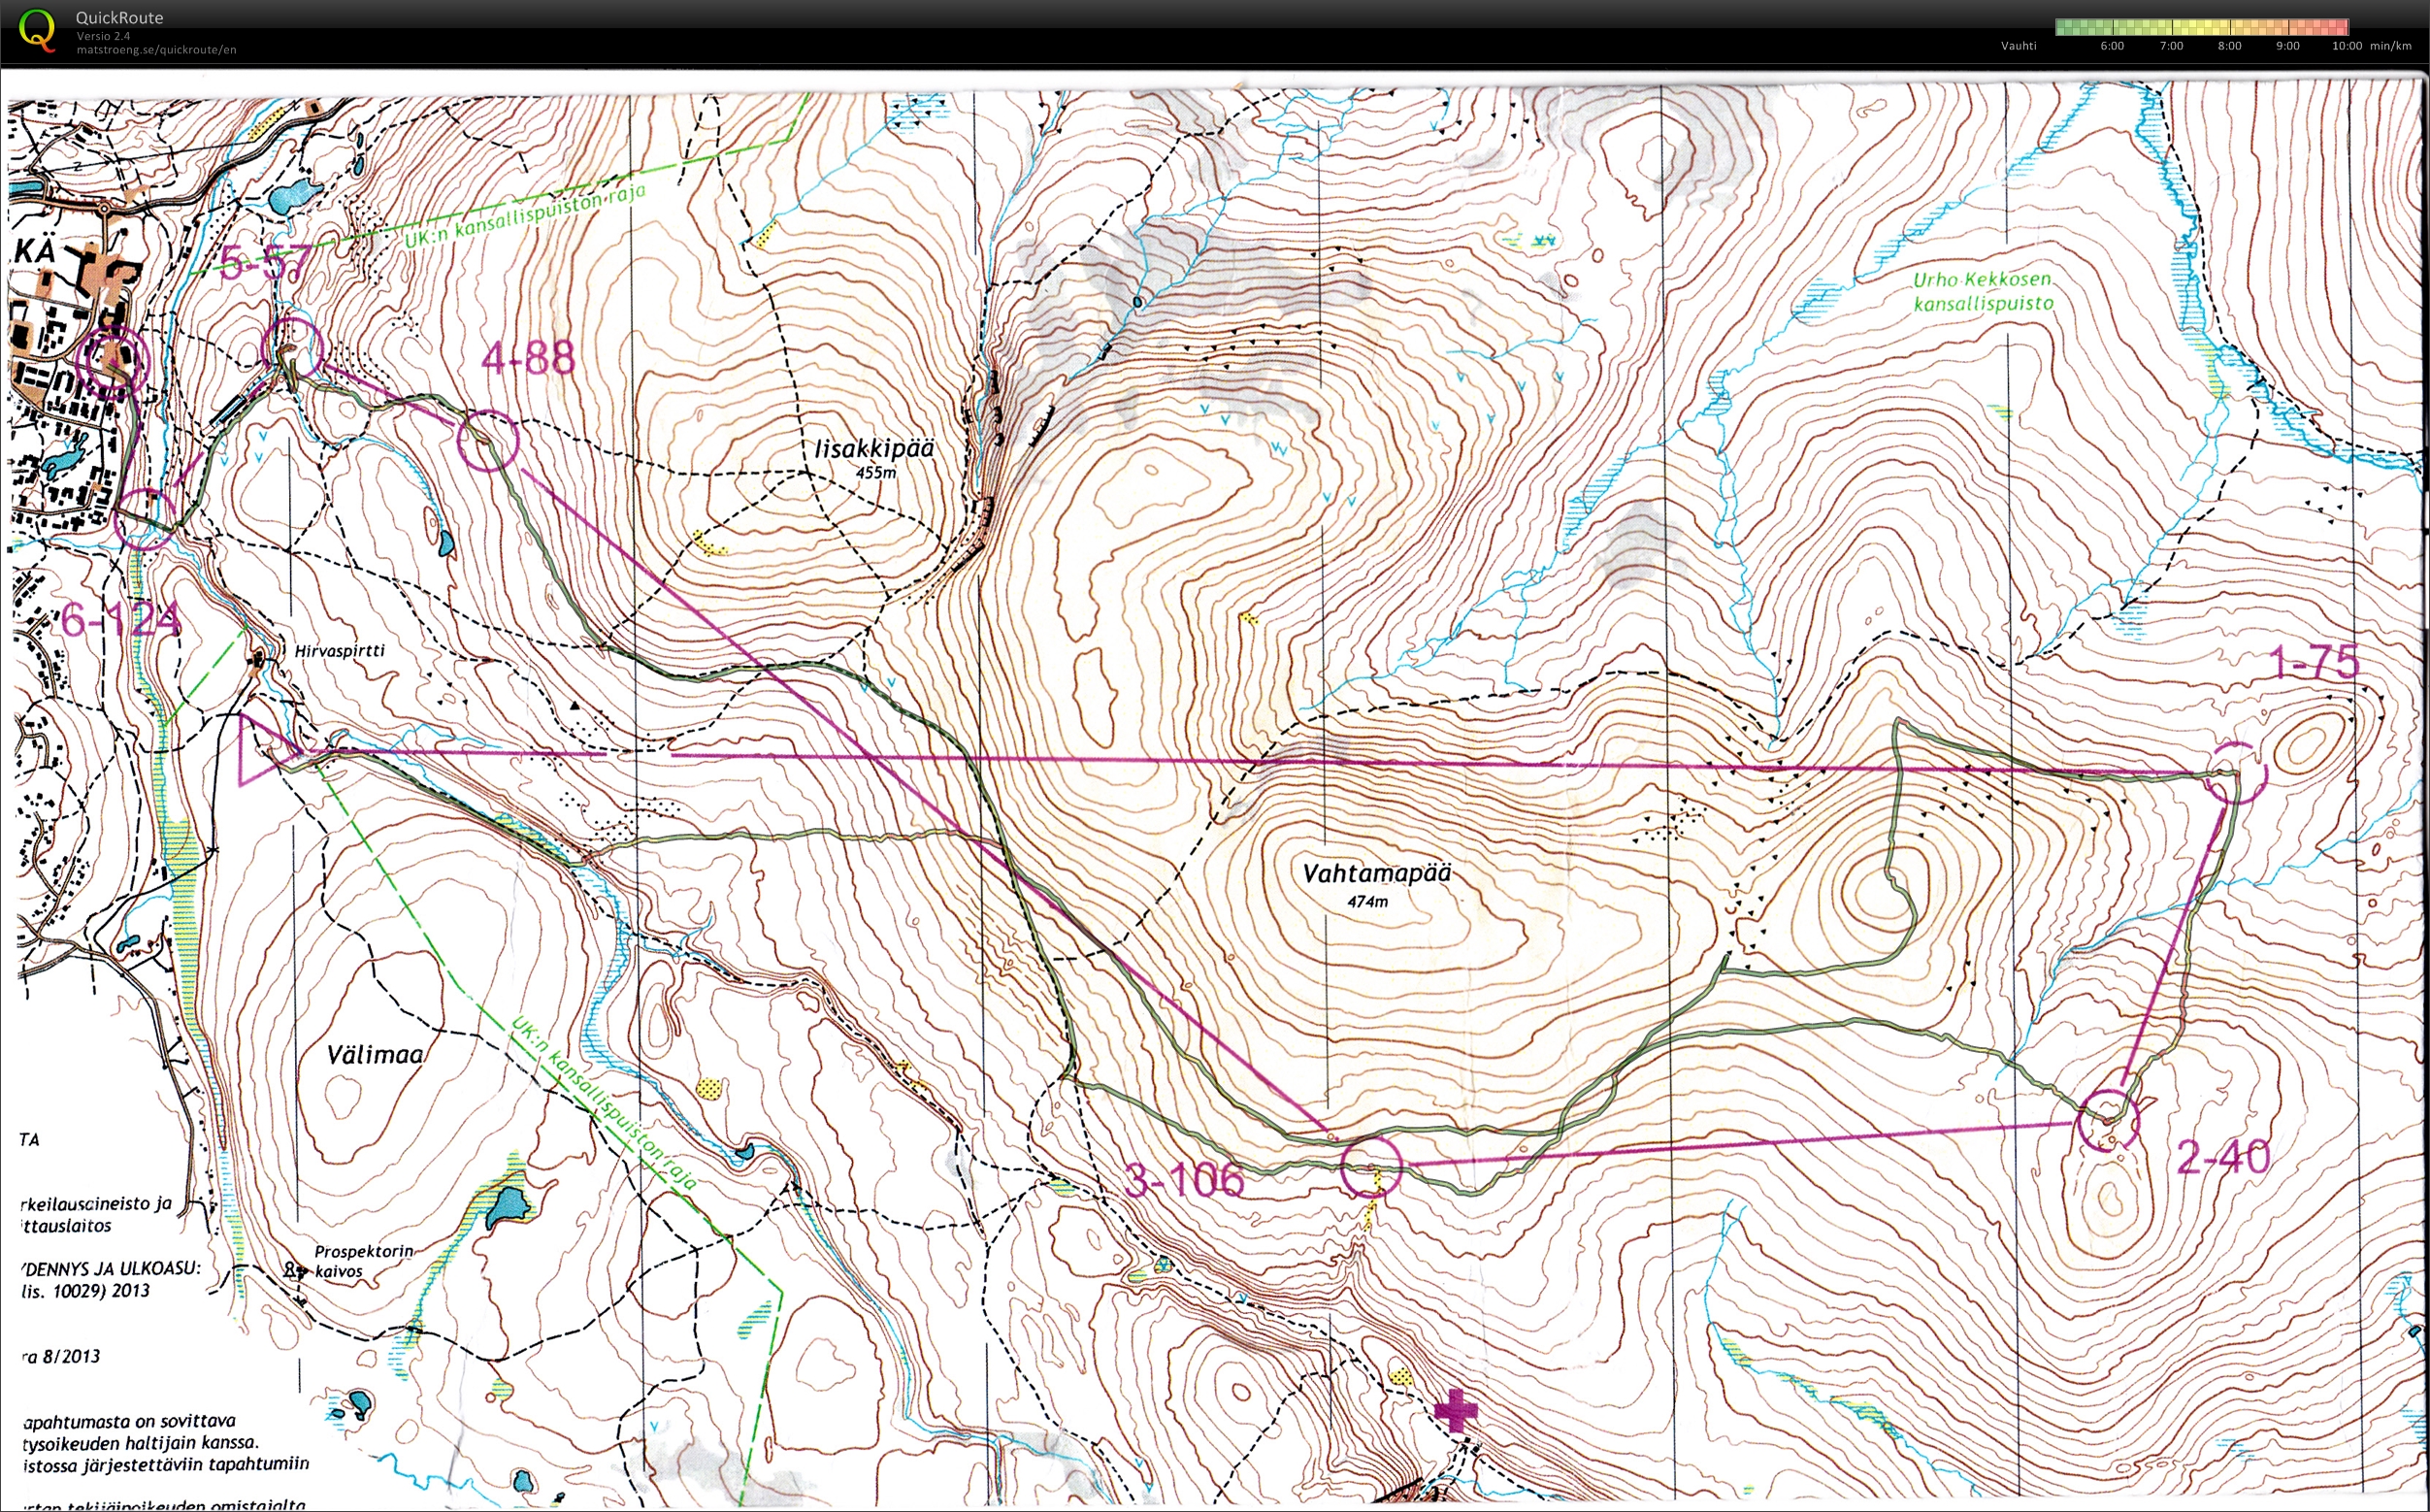Click the '6-124' control number label

121,620
